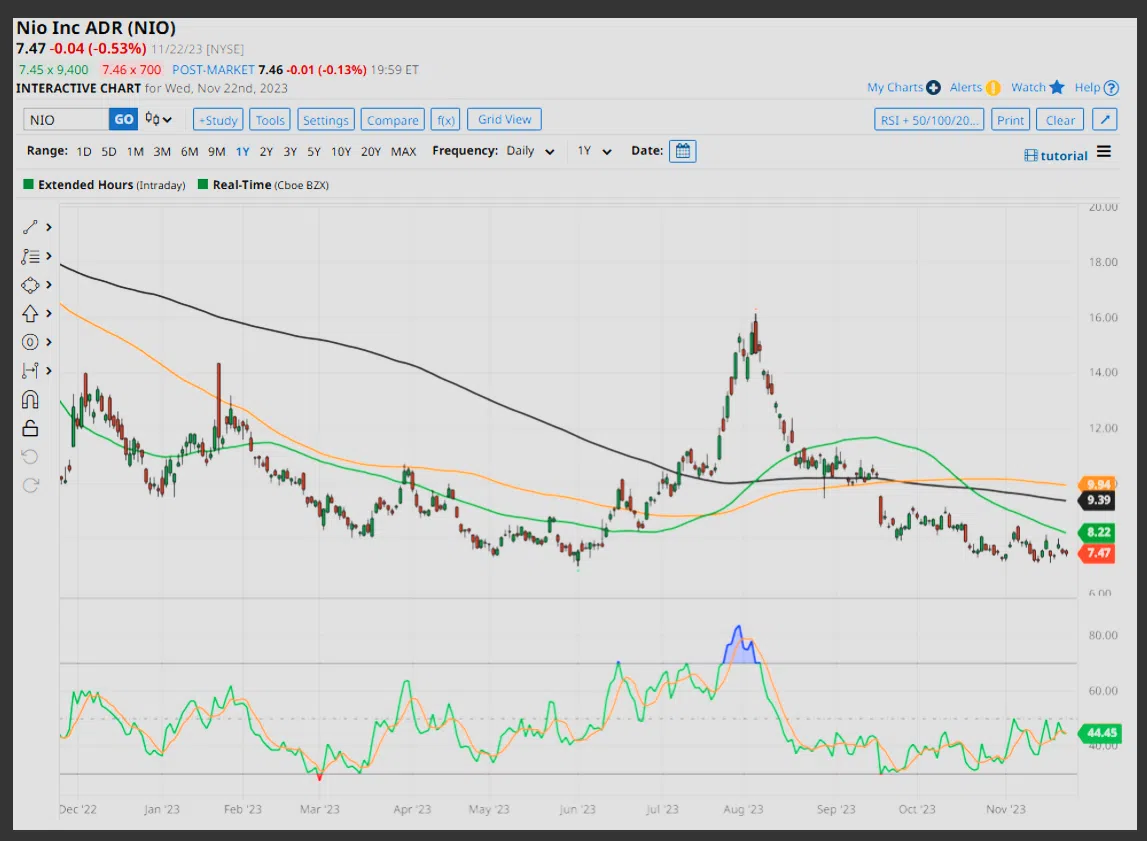This screenshot has width=1147, height=841.
Task: Click the Compare button
Action: pos(393,119)
